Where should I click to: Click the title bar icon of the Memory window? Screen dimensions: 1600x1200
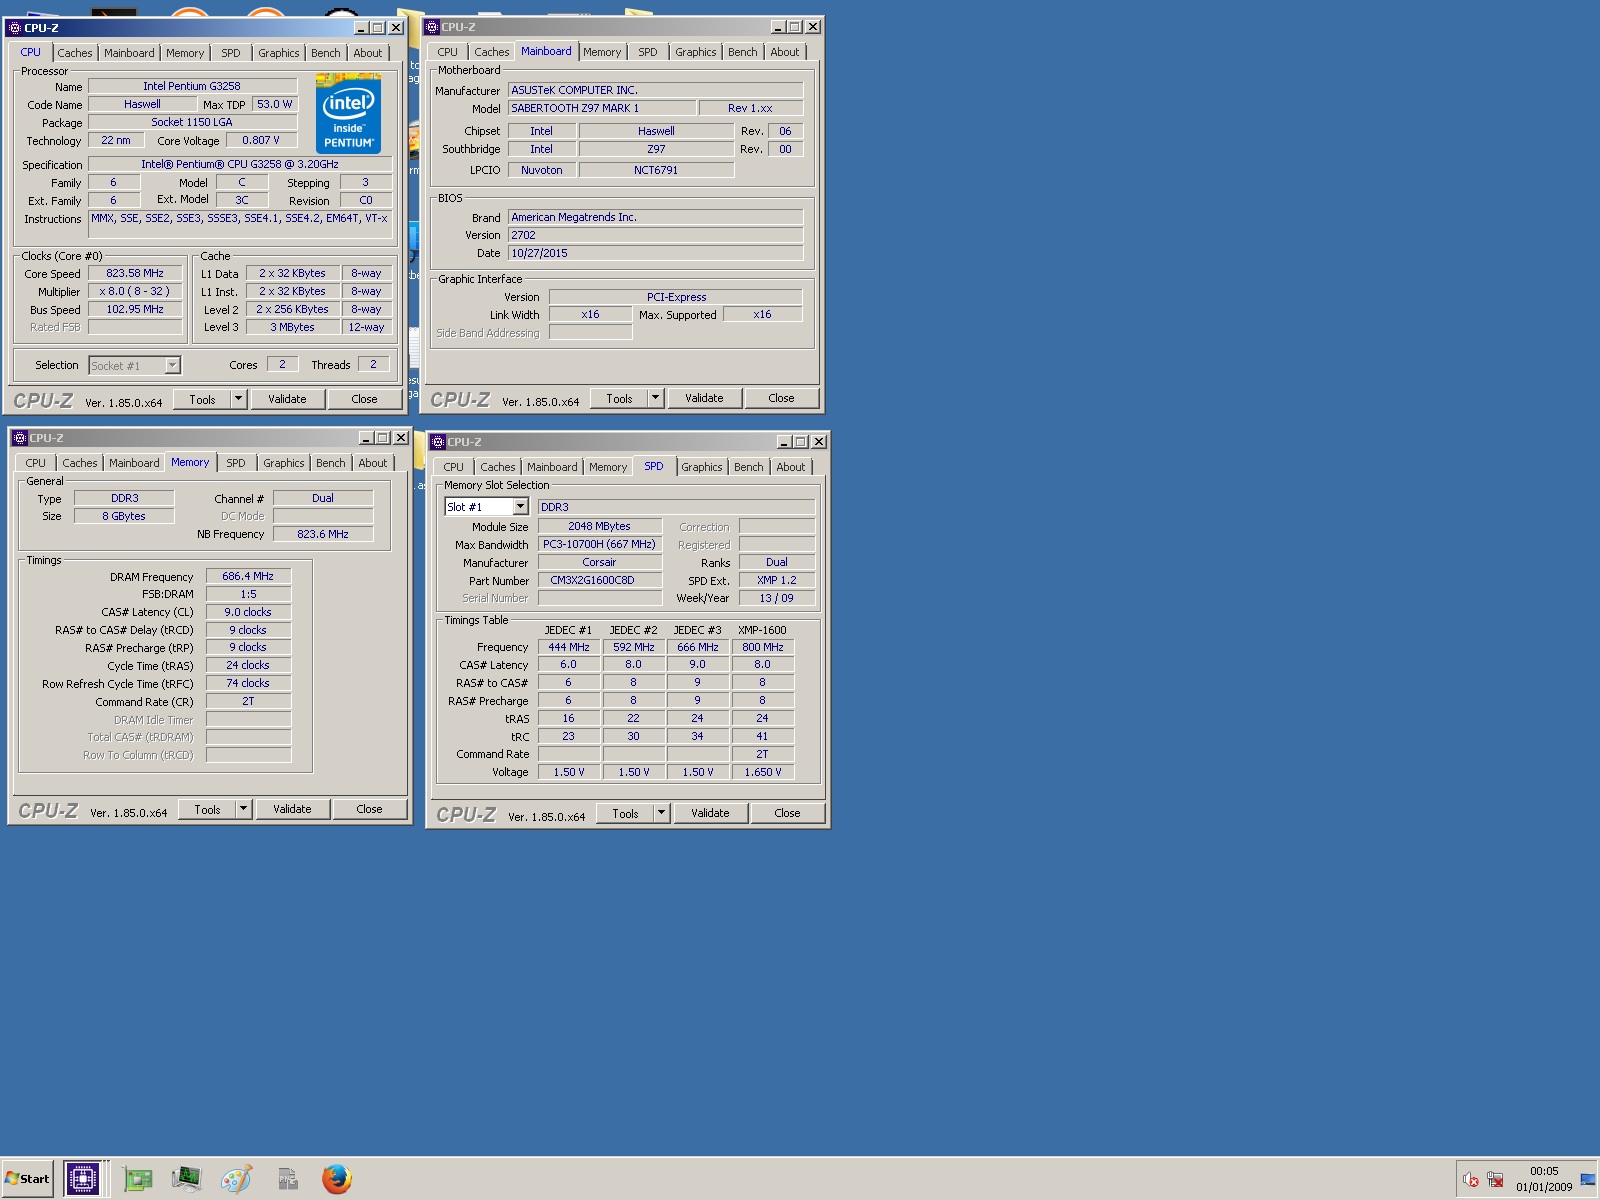click(20, 438)
